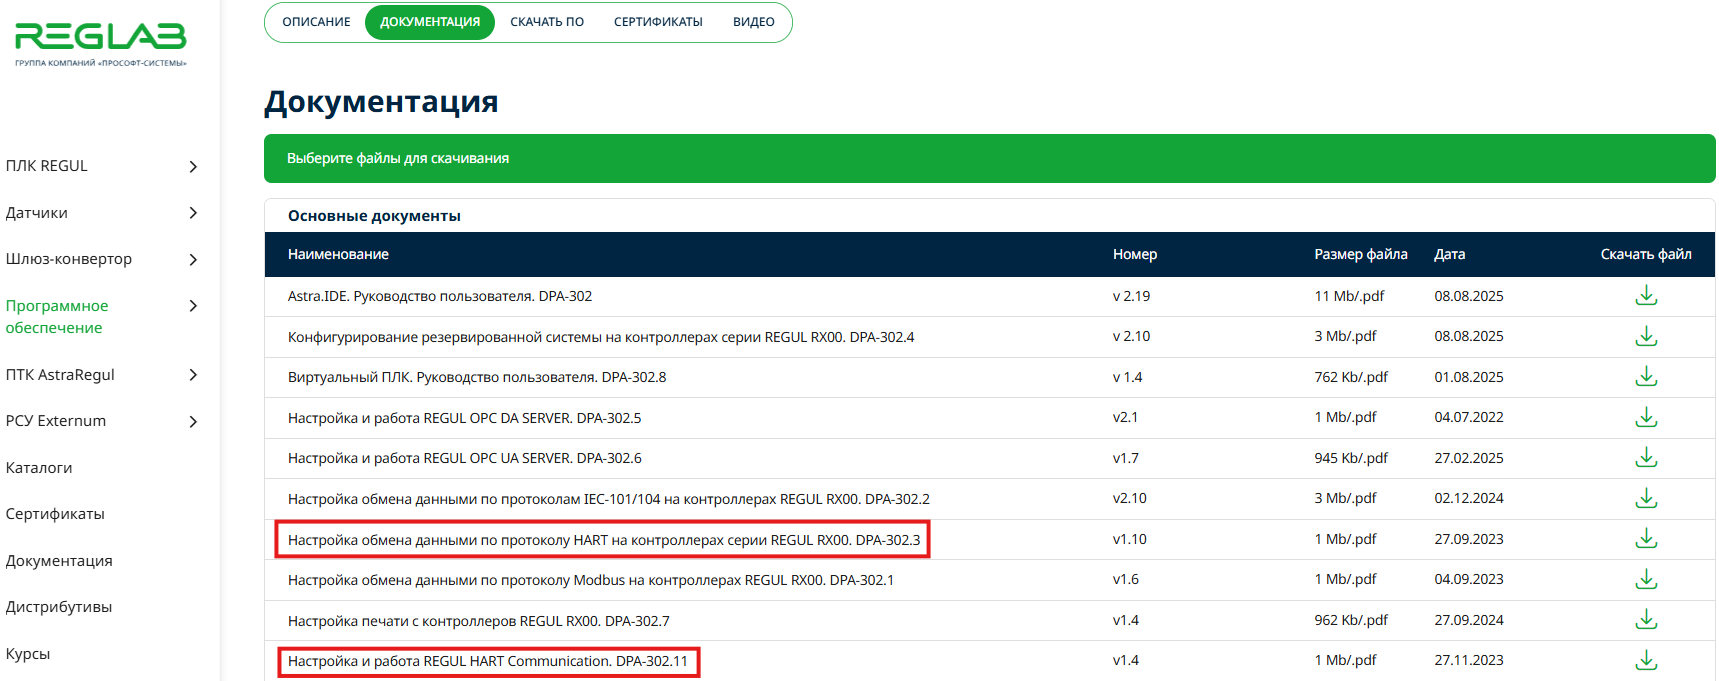Download the Astra.IDE user manual file
This screenshot has height=681, width=1719.
tap(1645, 296)
